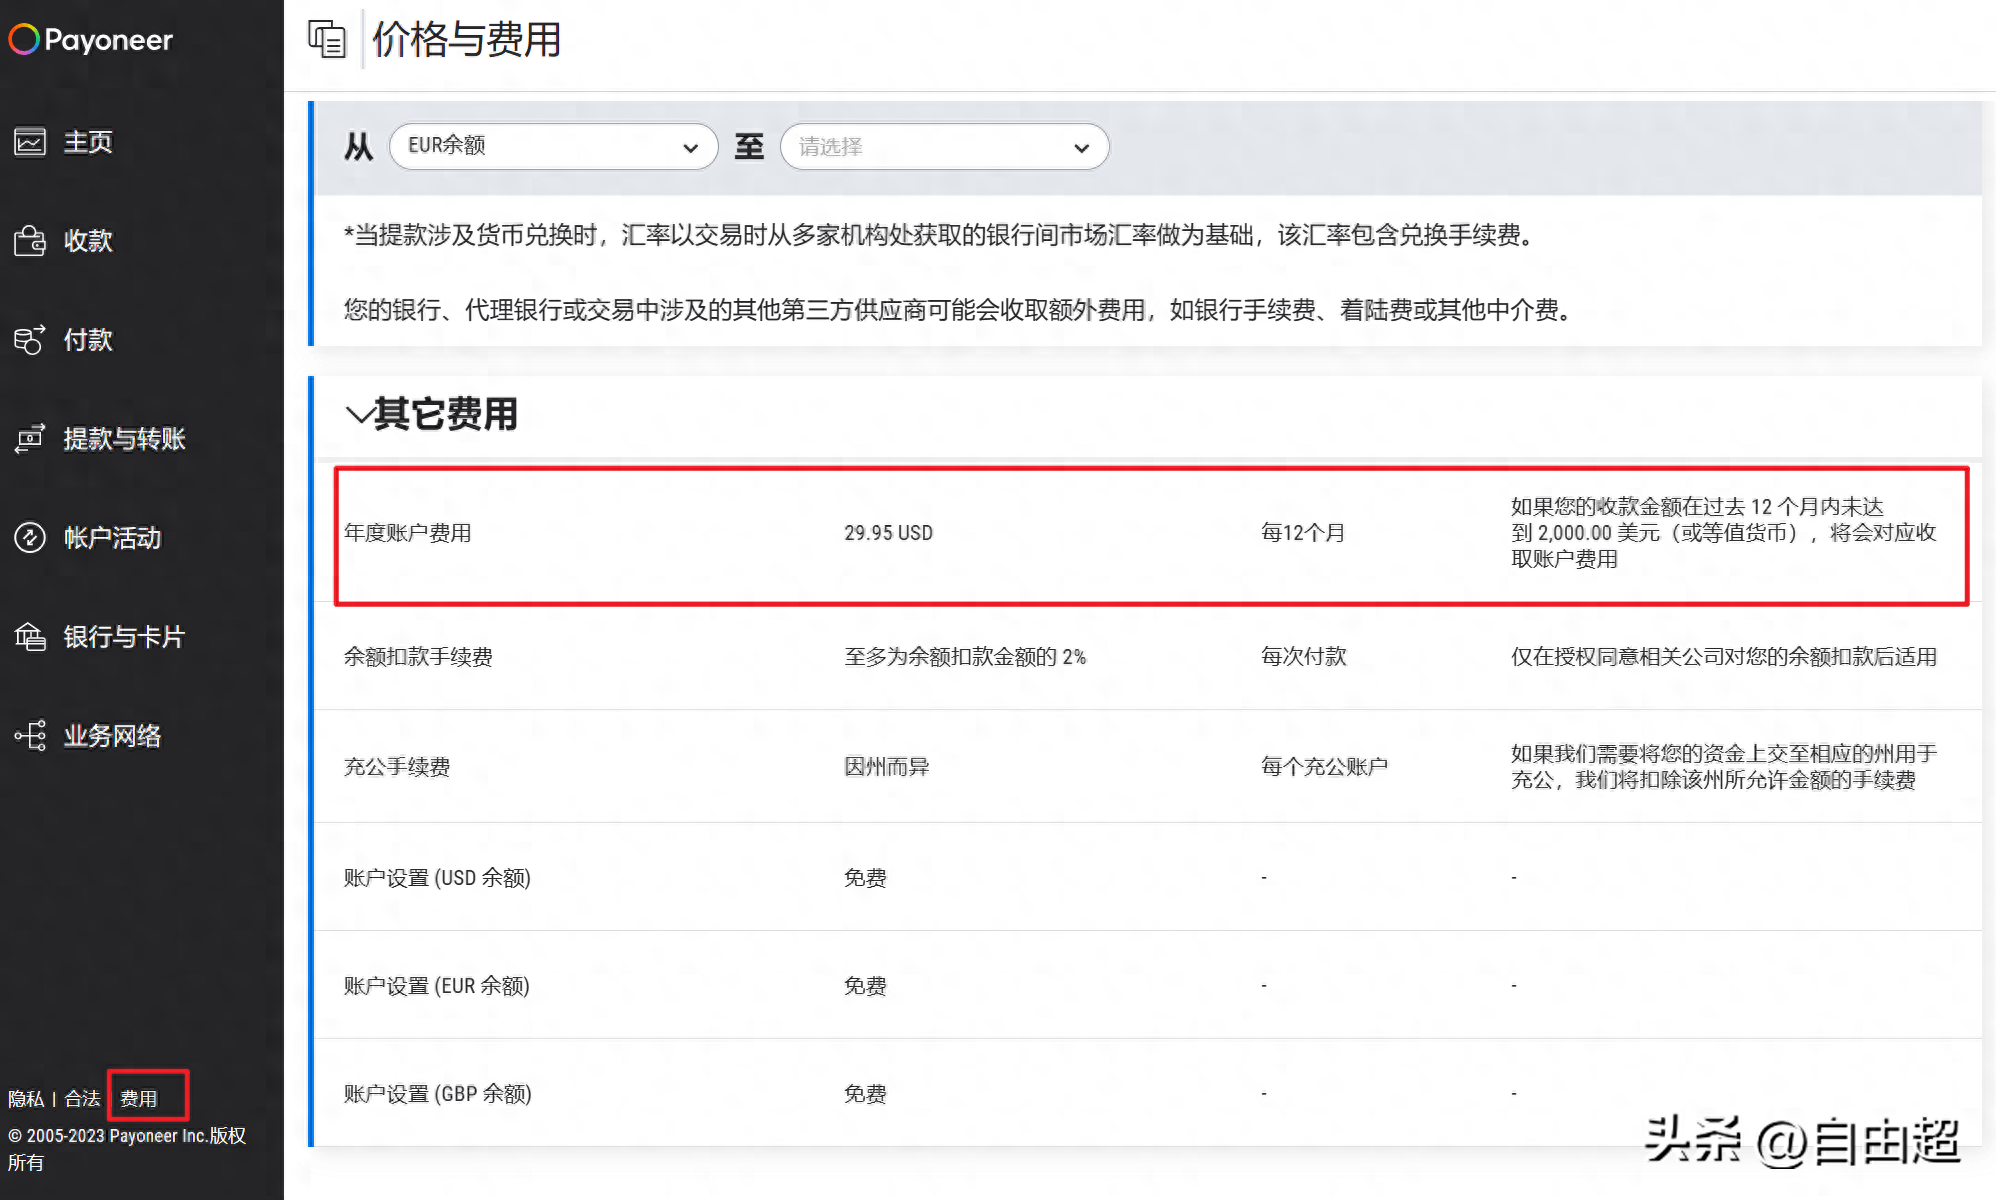Open the 收款 menu item
The height and width of the screenshot is (1200, 1996).
click(88, 241)
